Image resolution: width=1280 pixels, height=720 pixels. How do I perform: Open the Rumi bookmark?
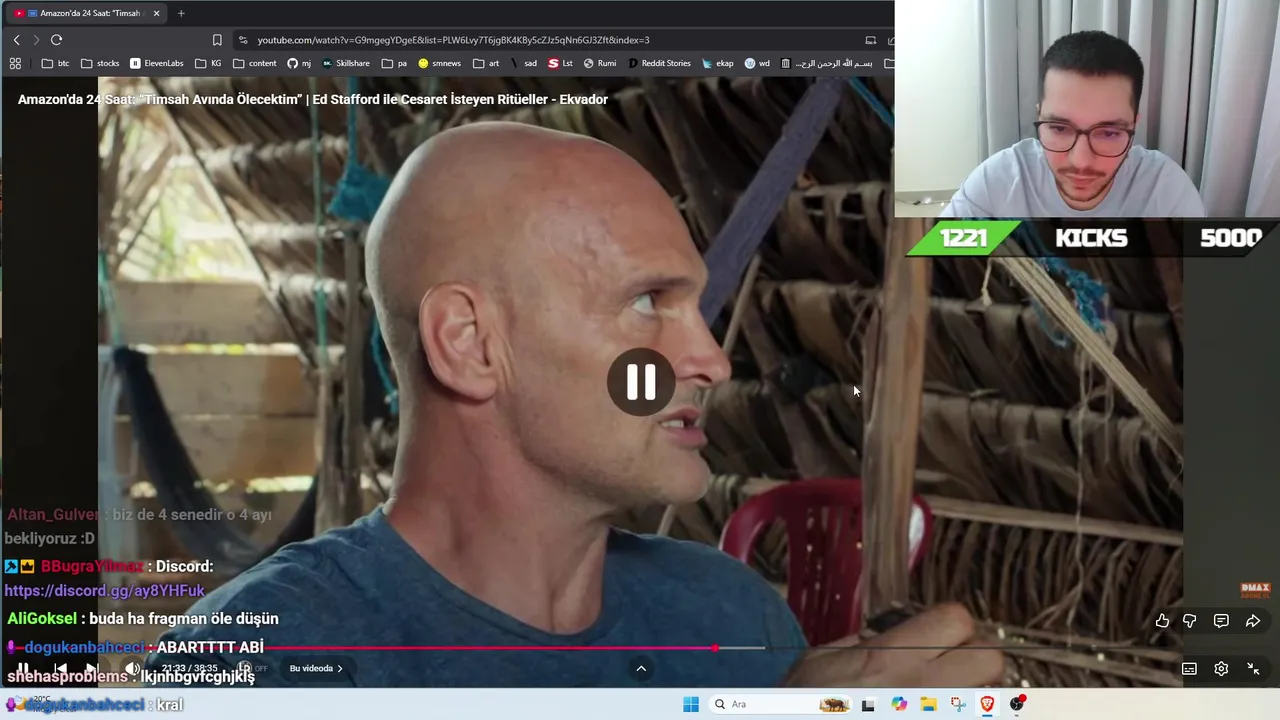(600, 63)
